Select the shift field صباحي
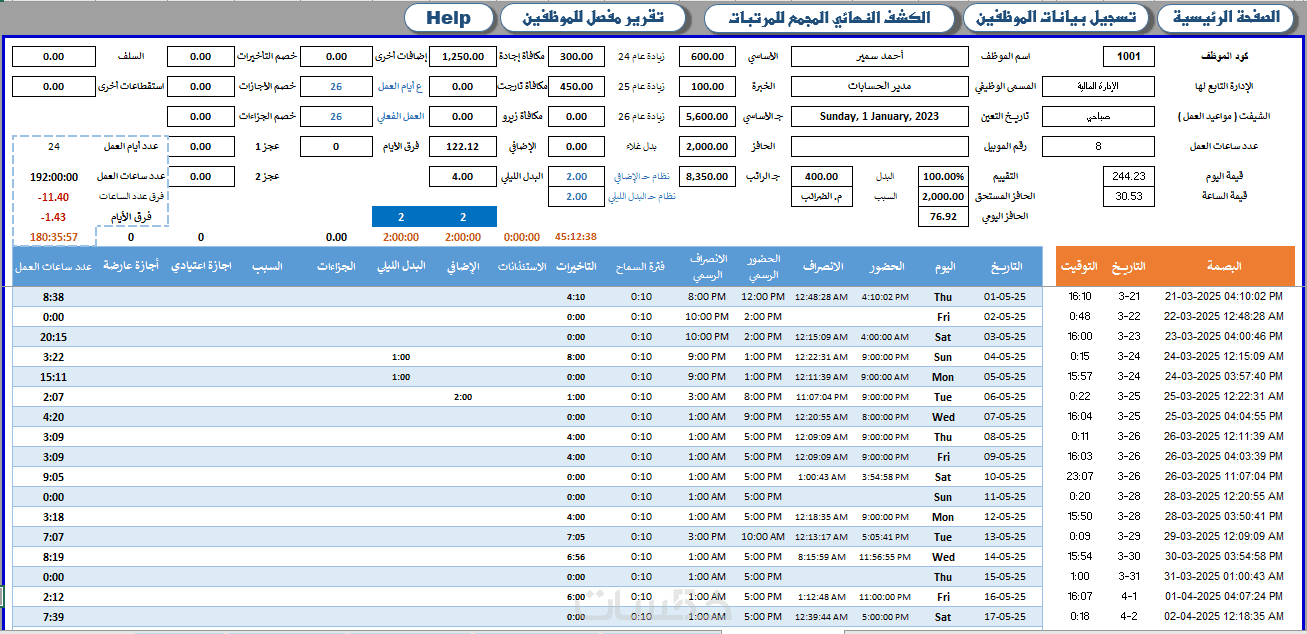 point(1098,117)
